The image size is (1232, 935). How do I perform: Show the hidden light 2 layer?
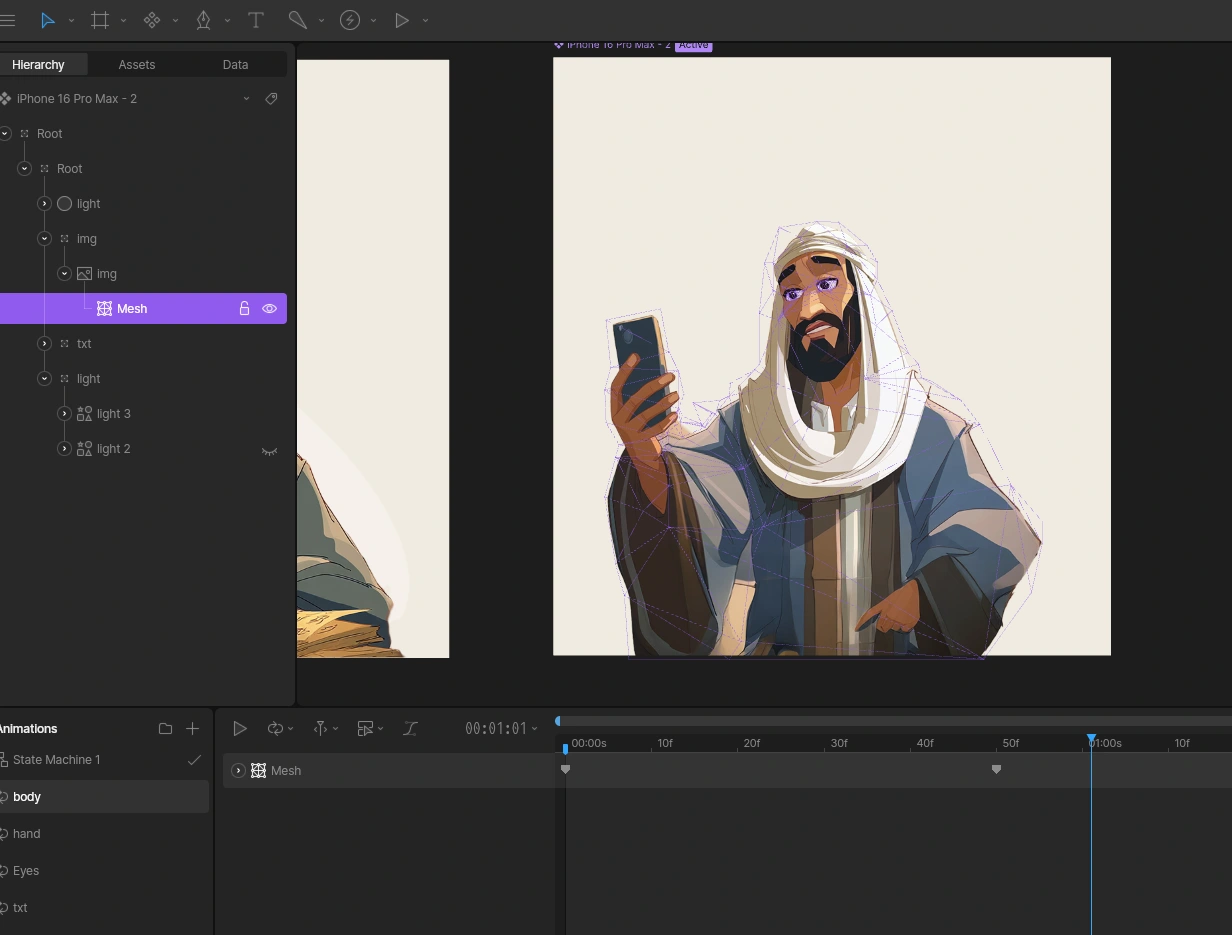pos(269,450)
